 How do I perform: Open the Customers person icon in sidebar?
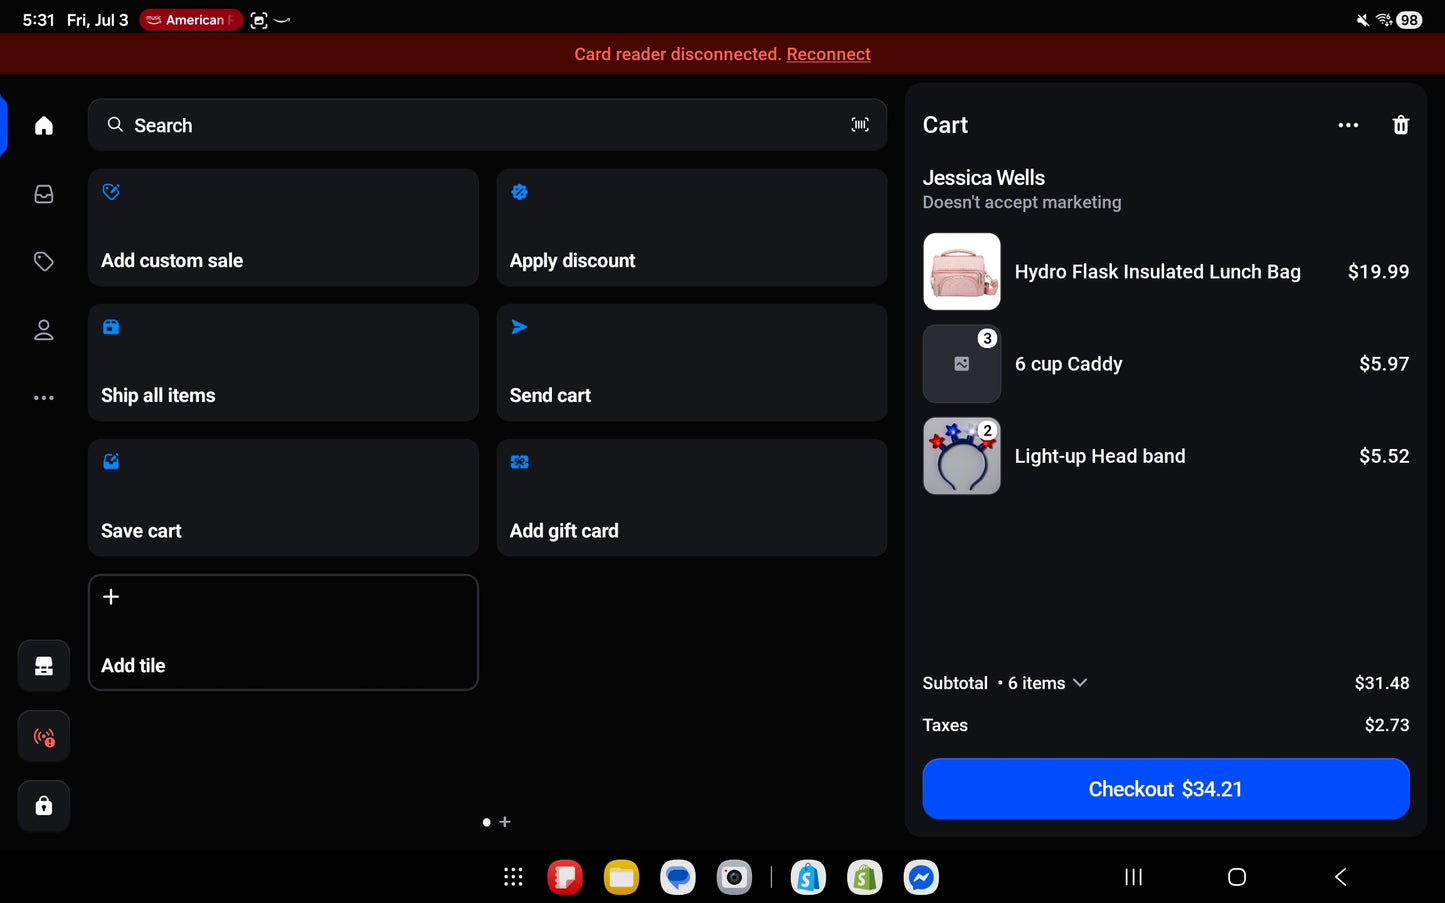coord(44,330)
